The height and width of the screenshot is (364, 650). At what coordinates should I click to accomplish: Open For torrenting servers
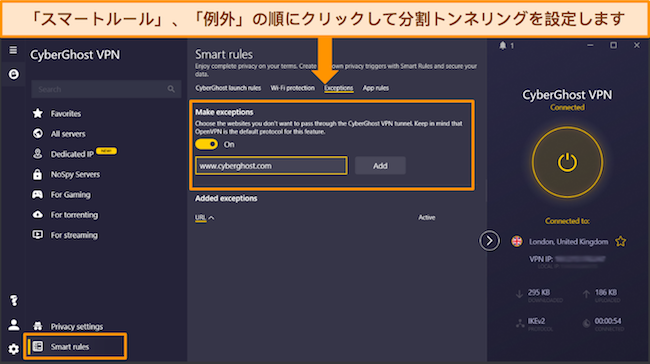click(74, 215)
